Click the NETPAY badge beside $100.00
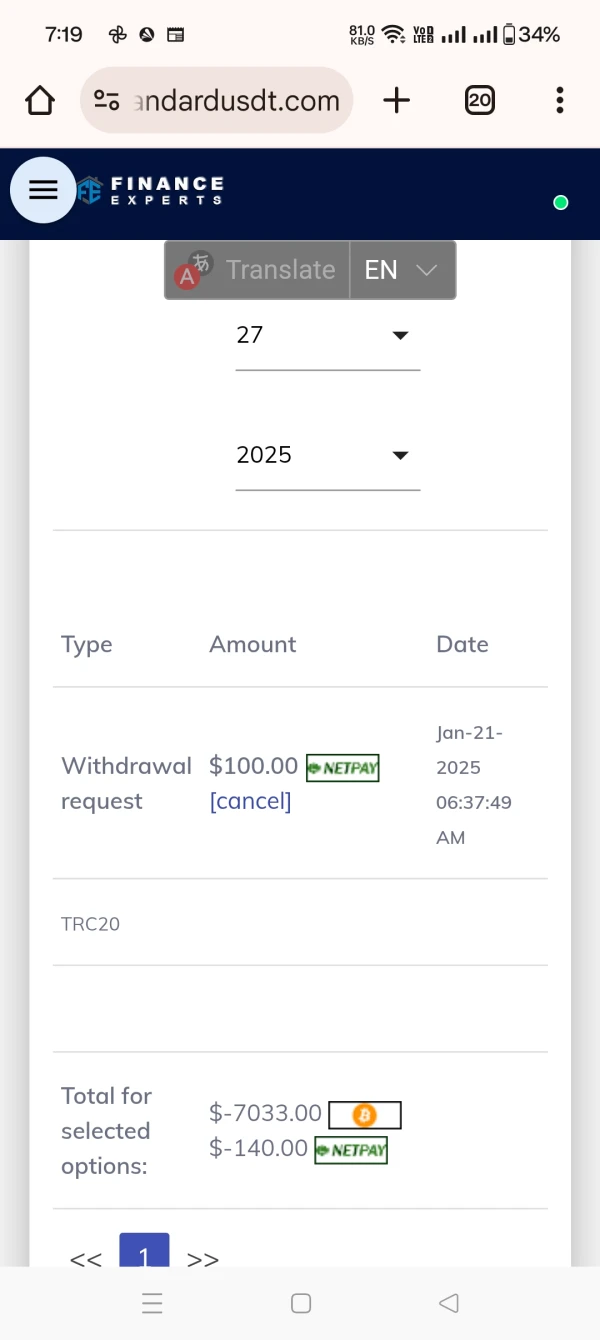Viewport: 600px width, 1340px height. pos(342,768)
